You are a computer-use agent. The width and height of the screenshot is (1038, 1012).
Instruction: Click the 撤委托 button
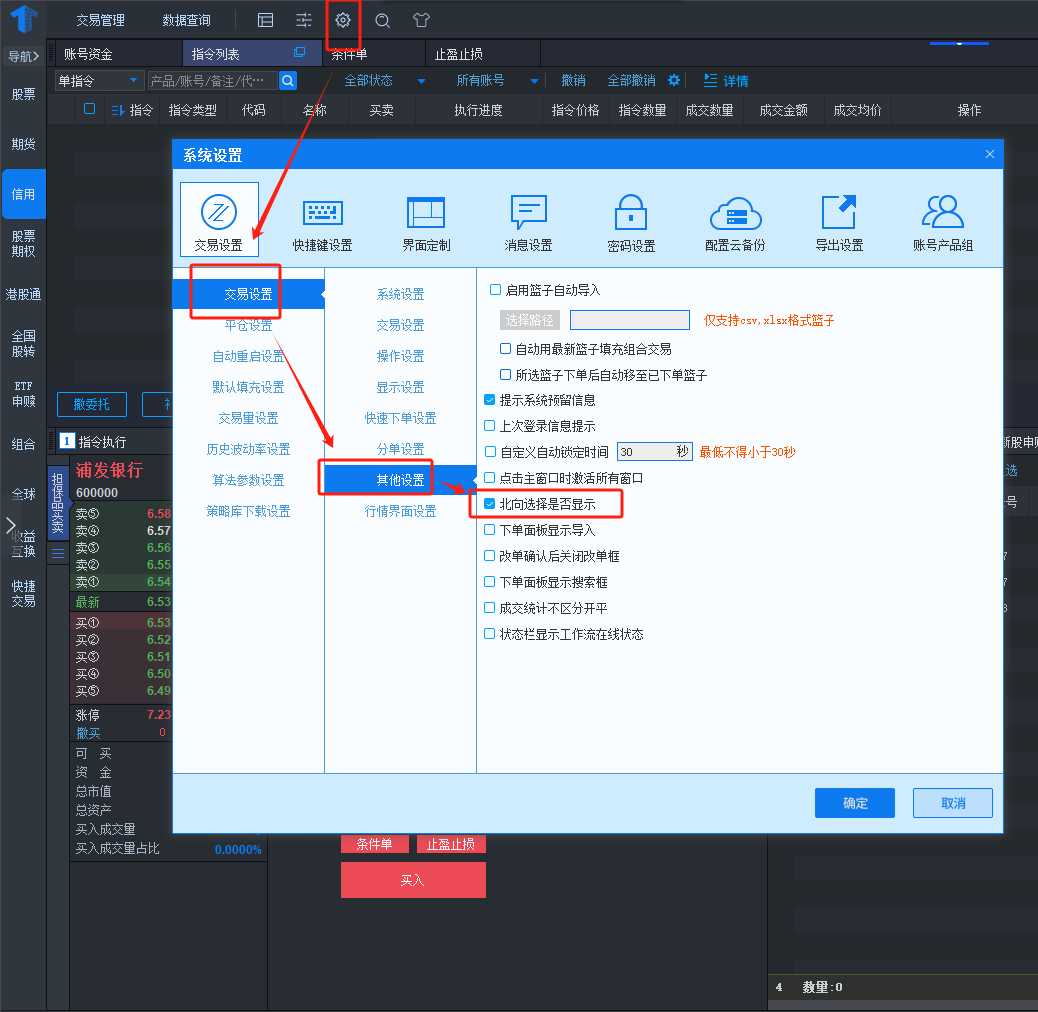tap(91, 404)
